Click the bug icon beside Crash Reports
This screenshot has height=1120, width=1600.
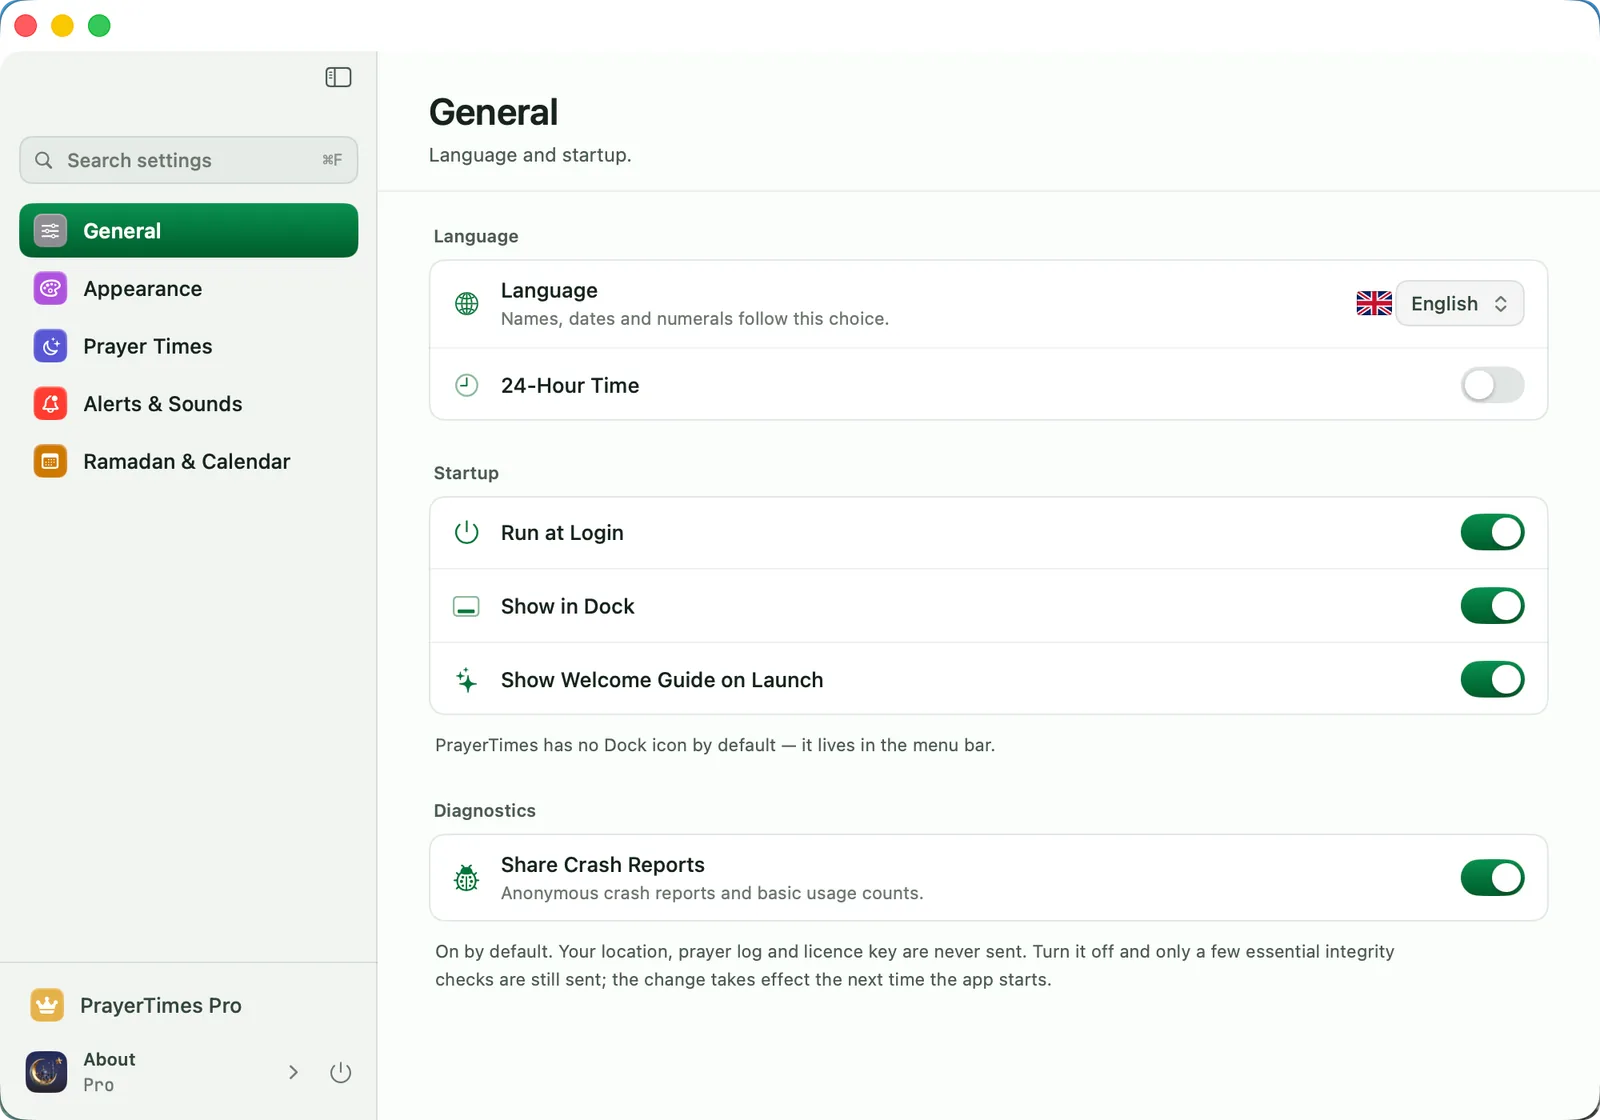[x=466, y=878]
